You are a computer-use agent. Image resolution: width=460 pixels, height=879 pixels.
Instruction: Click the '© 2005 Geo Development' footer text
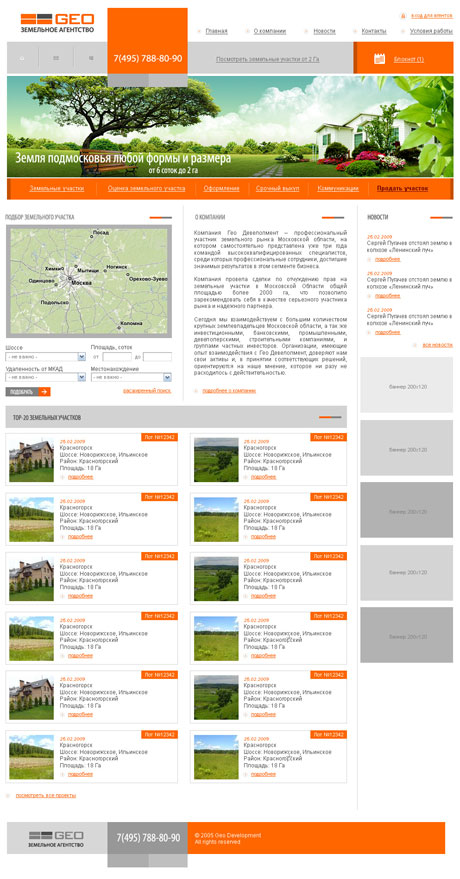click(228, 835)
